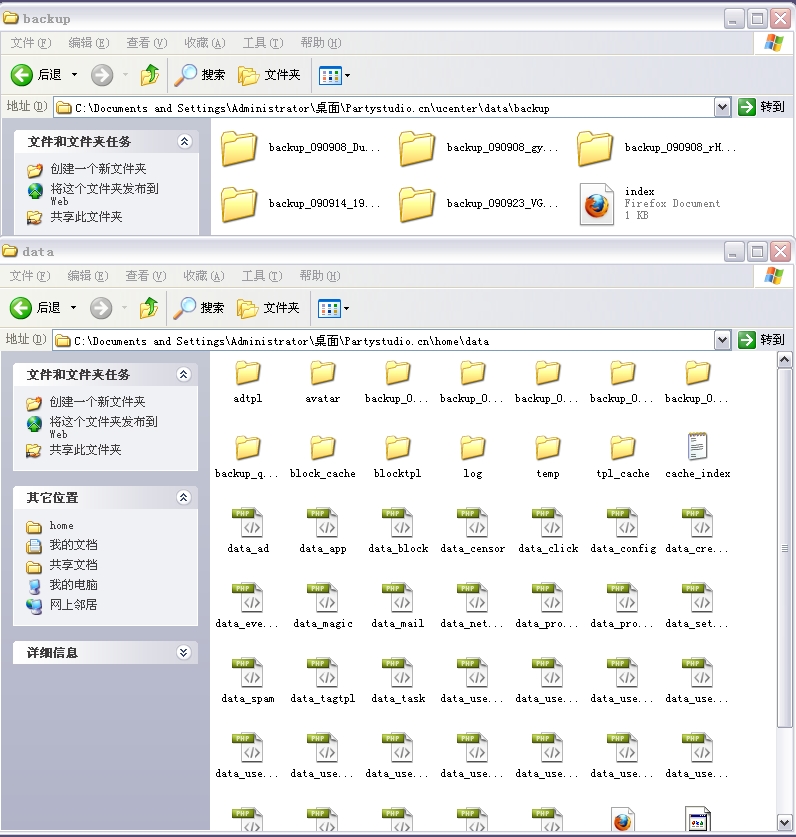Screen dimensions: 796x837
Task: Select block_cache folder
Action: [322, 457]
